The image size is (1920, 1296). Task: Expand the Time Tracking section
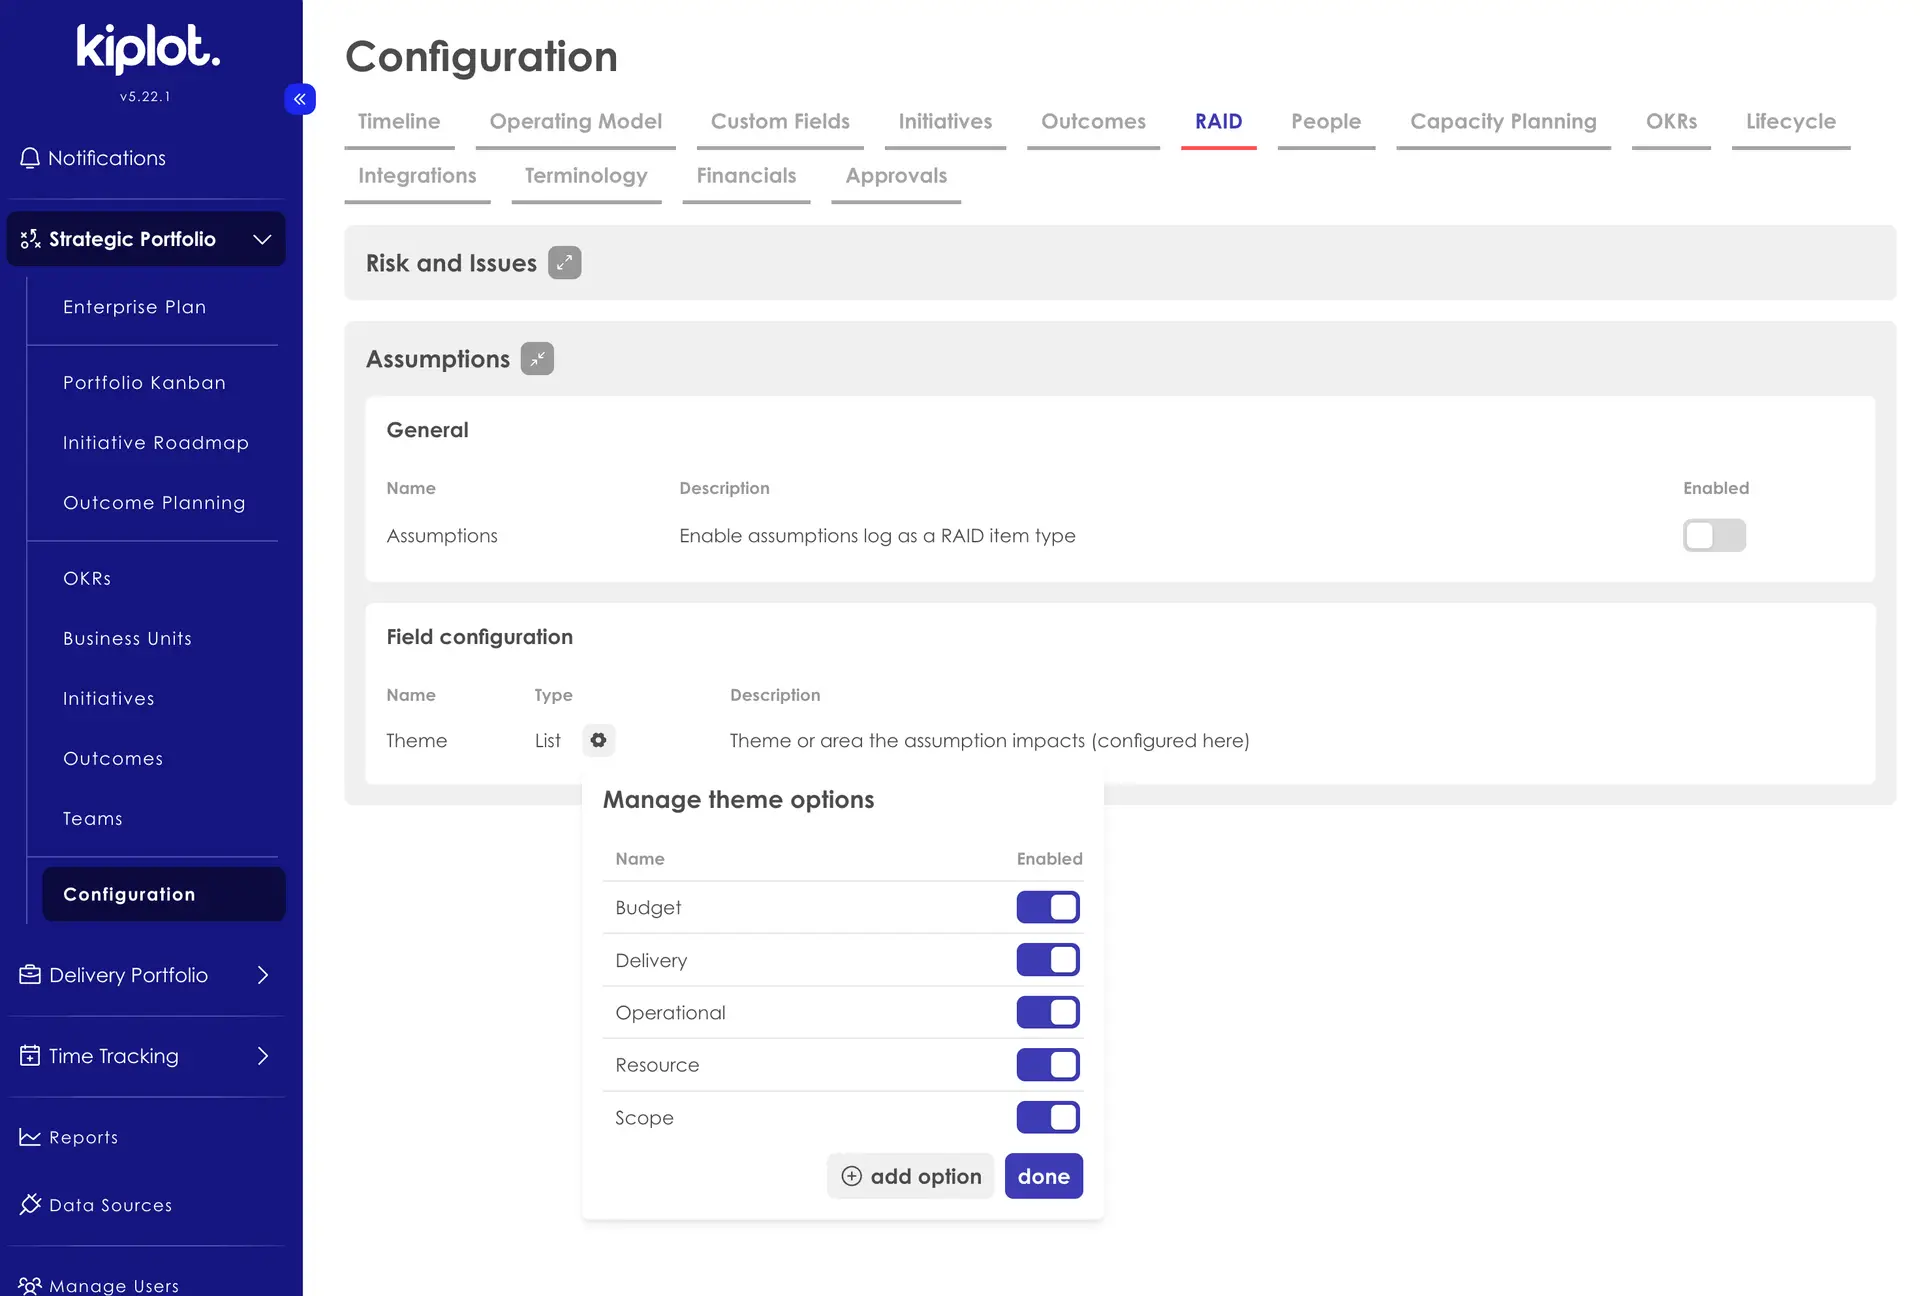pos(263,1055)
